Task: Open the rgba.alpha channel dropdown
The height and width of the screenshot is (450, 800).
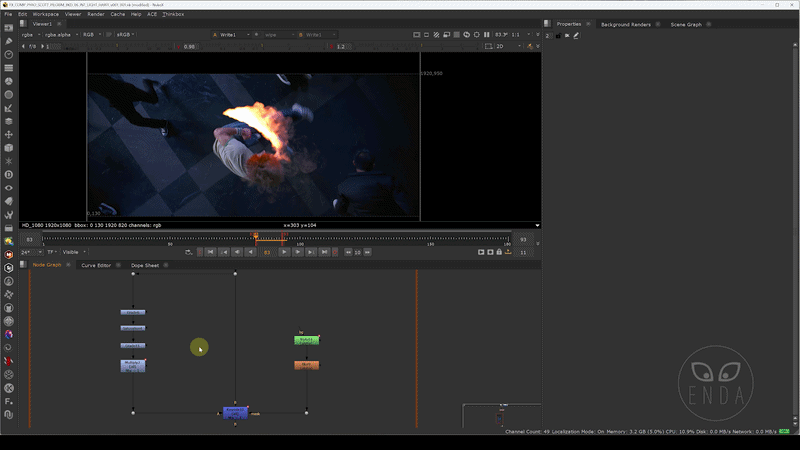Action: click(x=61, y=35)
